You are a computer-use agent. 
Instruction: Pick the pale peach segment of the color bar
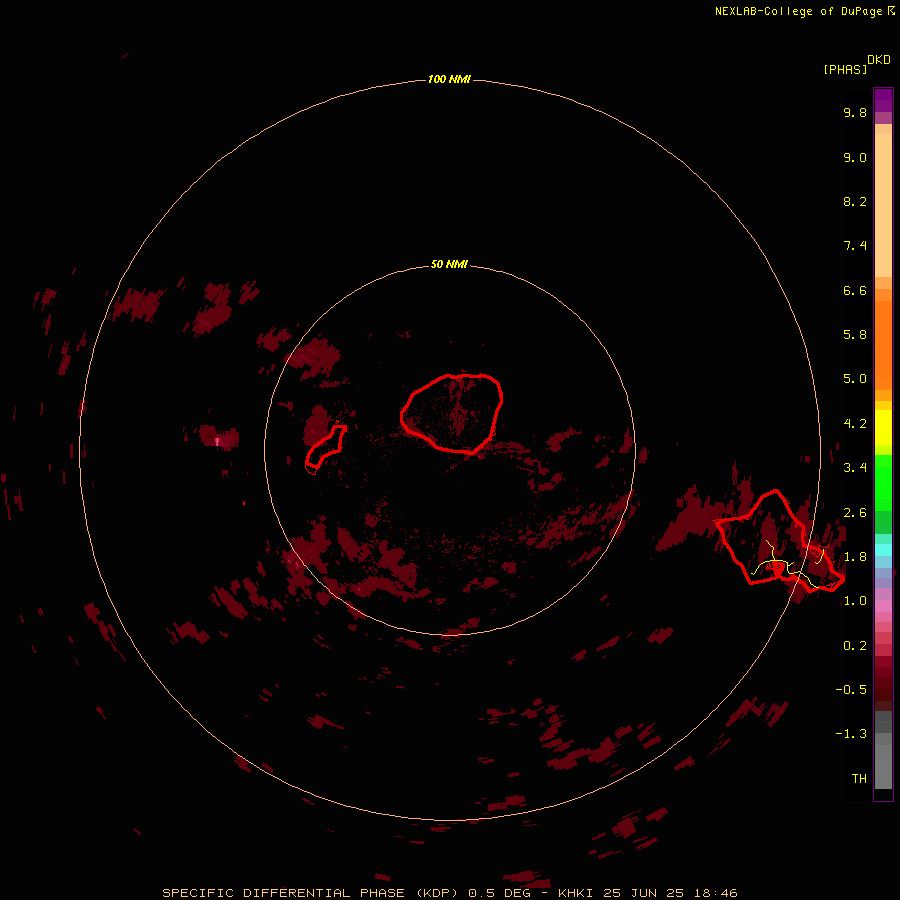(x=883, y=205)
